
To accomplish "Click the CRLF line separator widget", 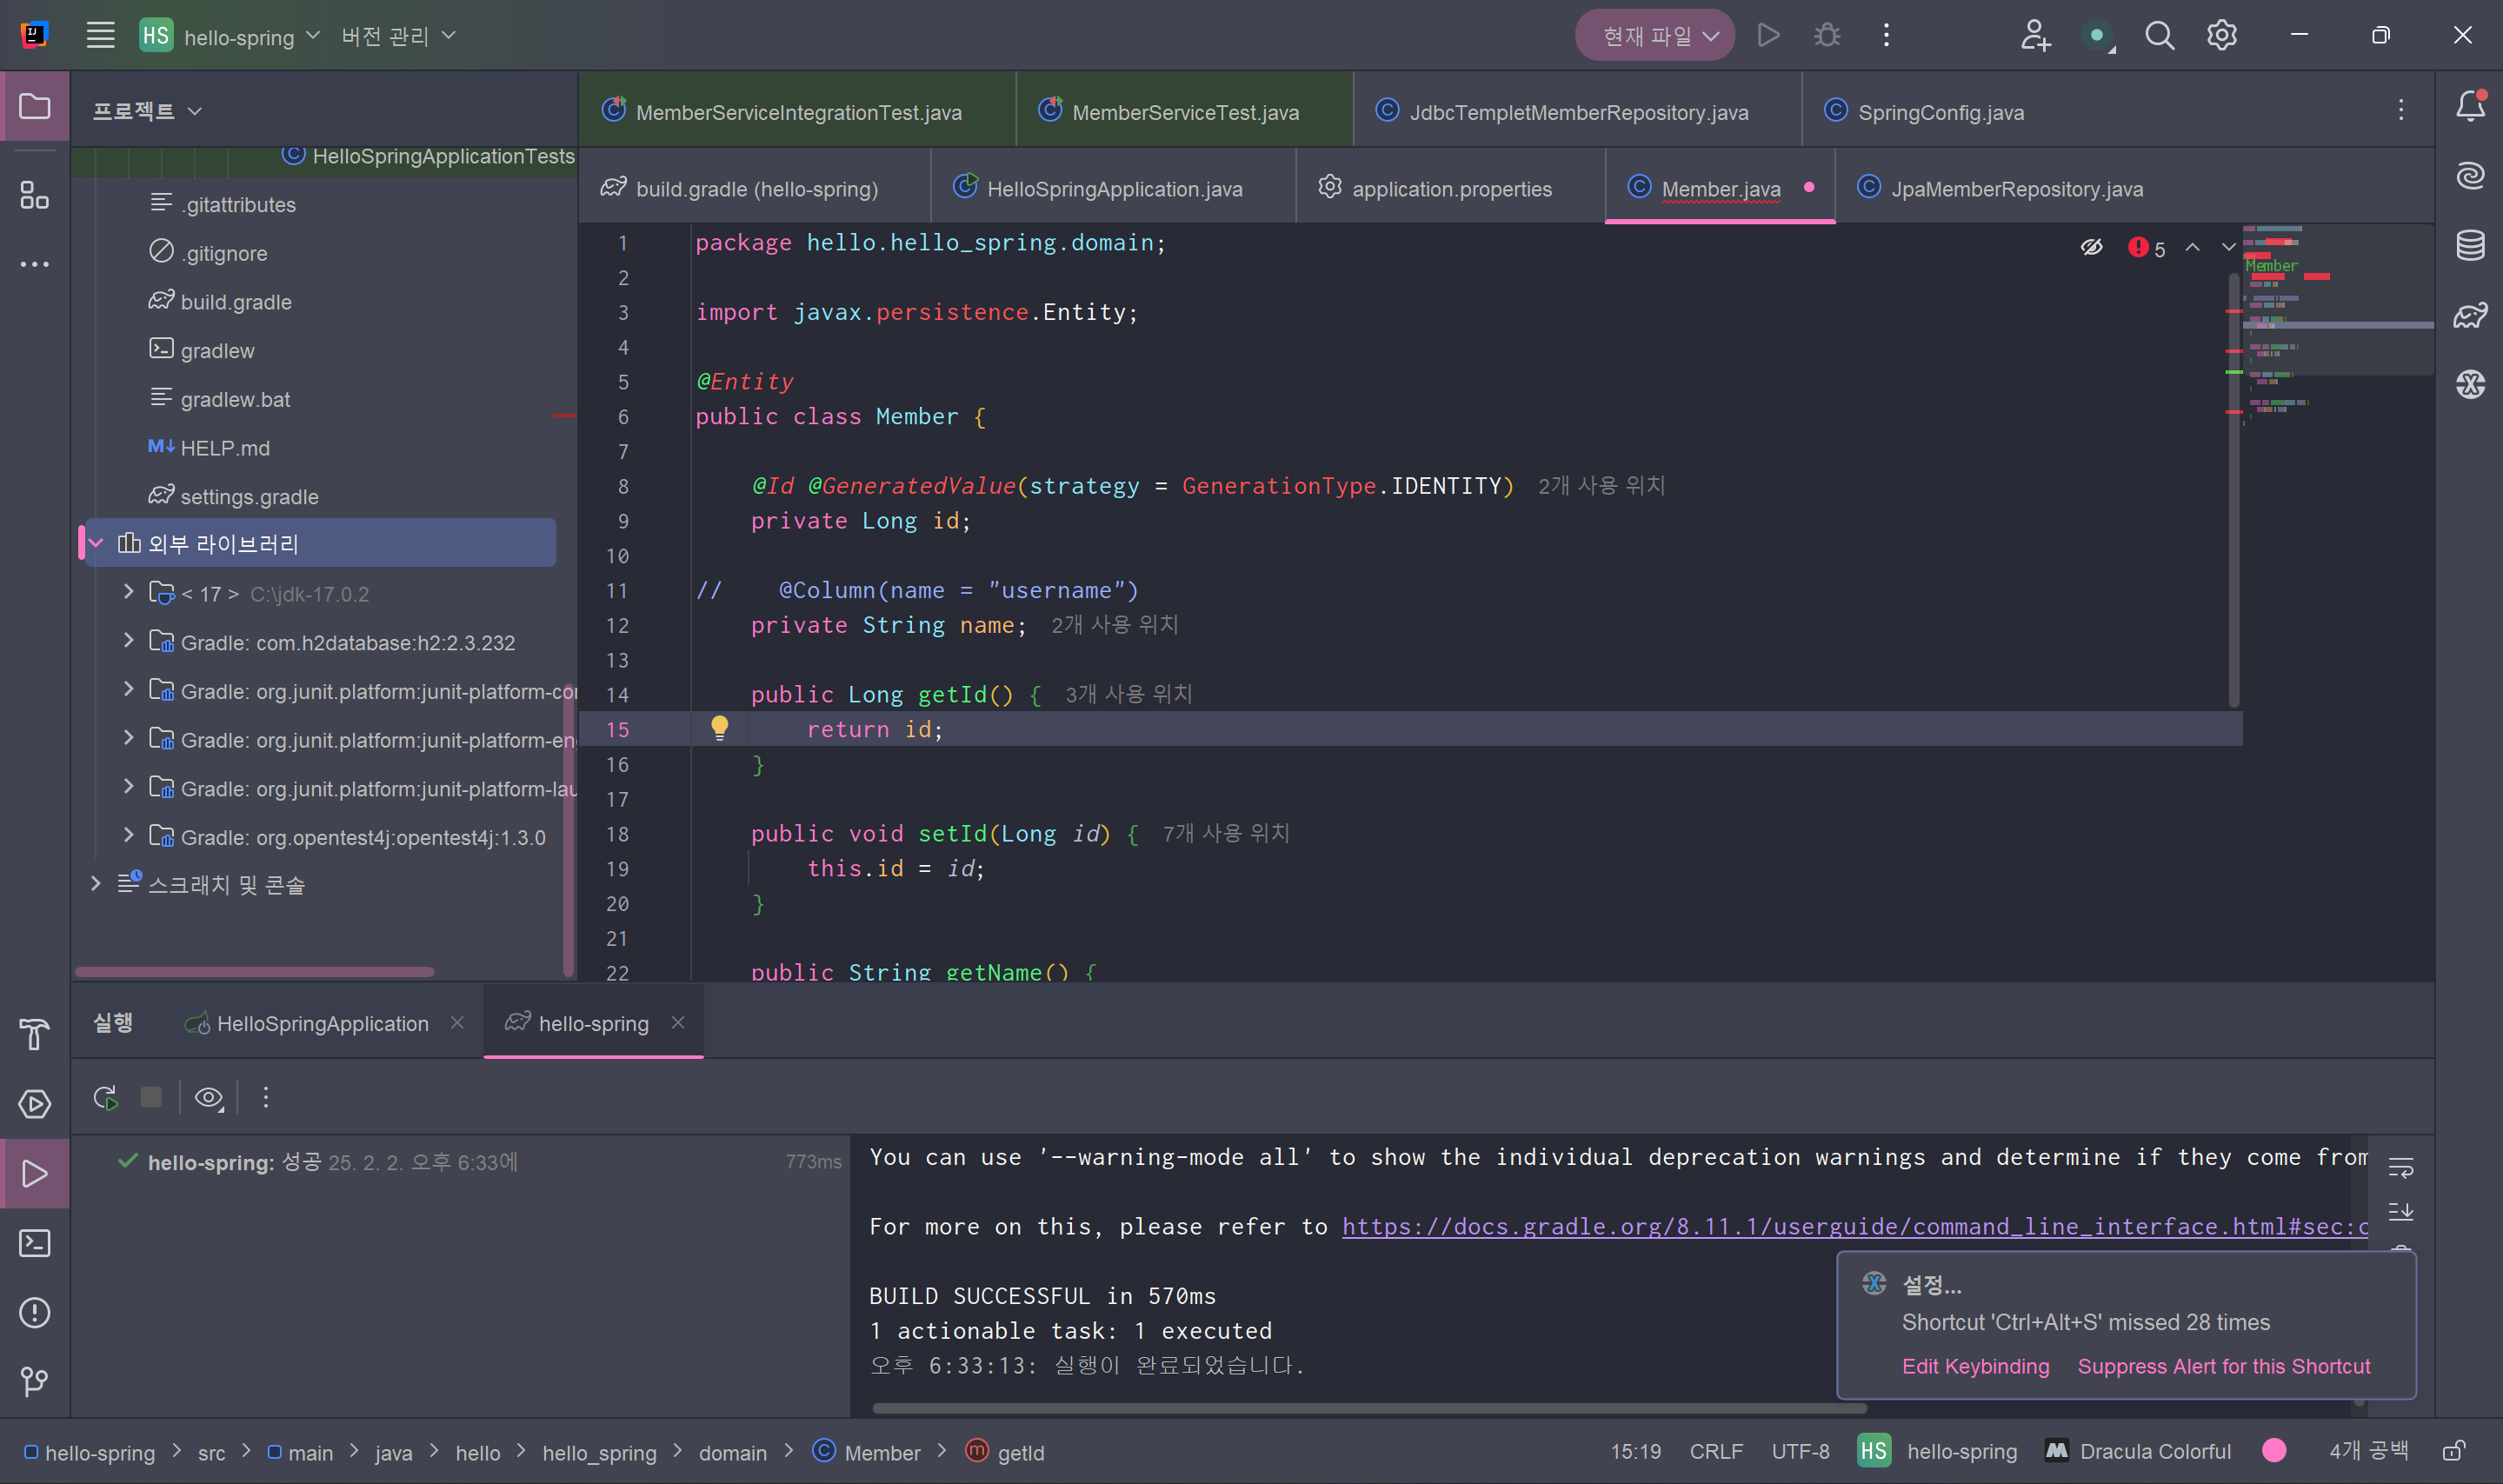I will [x=1715, y=1451].
